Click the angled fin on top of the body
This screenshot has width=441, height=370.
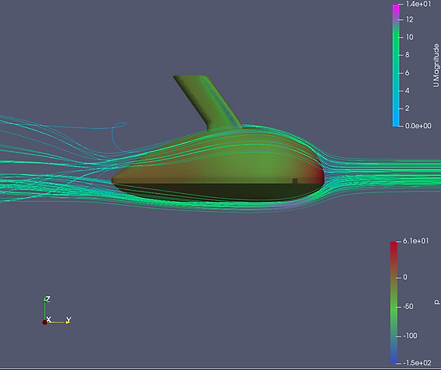[x=207, y=102]
